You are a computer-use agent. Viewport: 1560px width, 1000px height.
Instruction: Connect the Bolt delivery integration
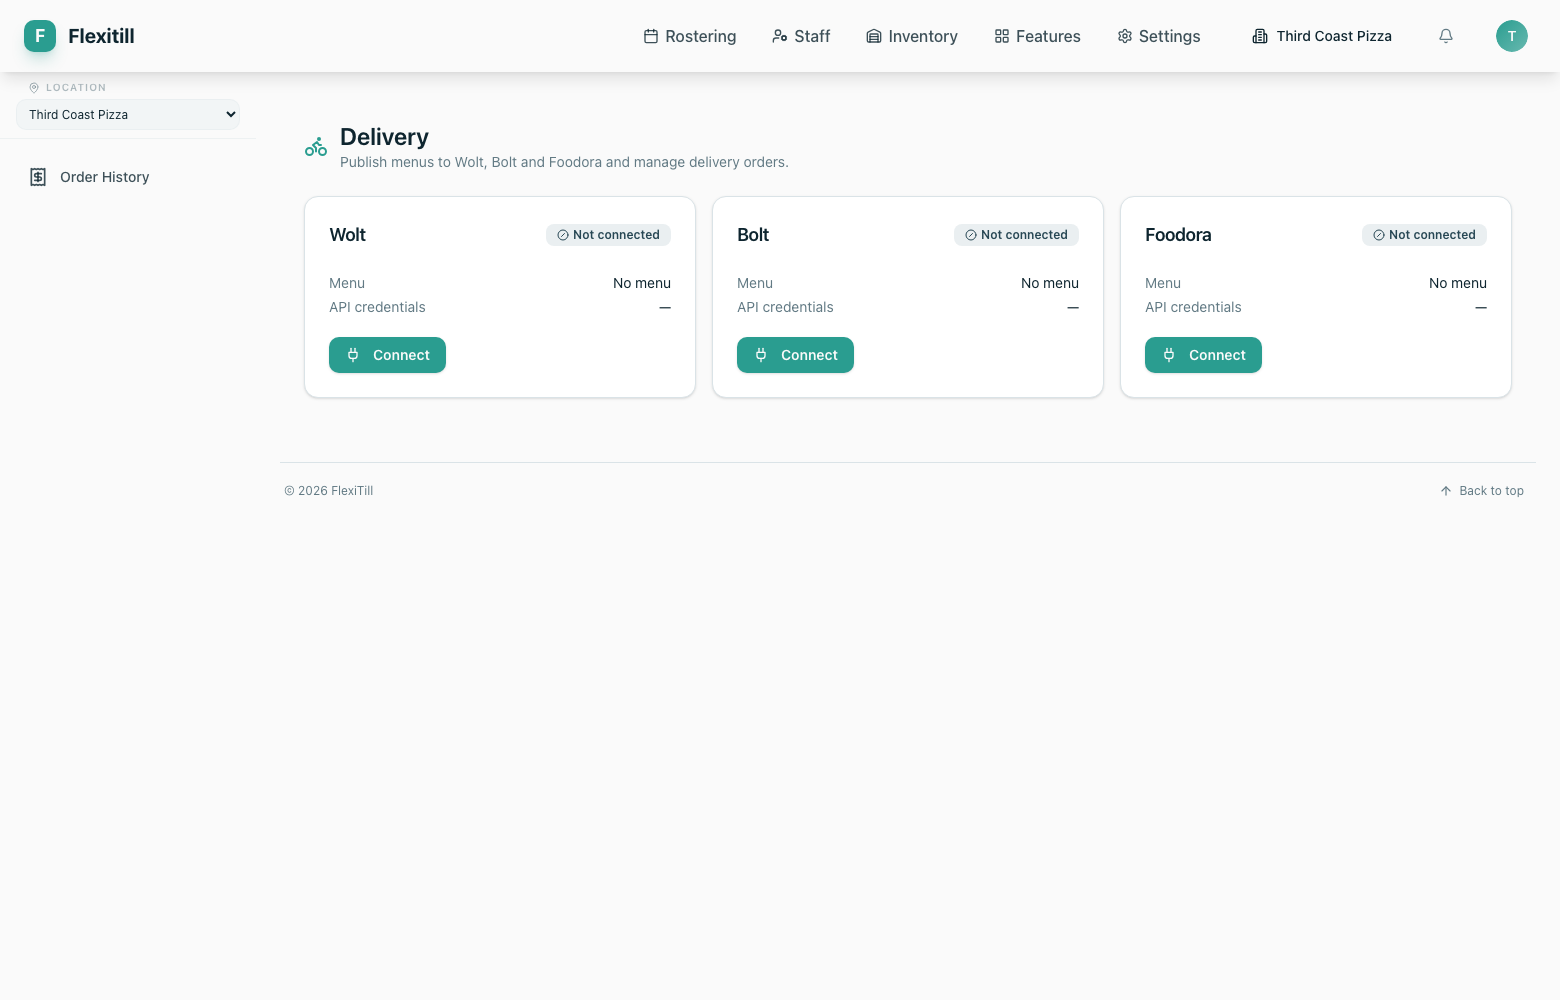point(795,355)
